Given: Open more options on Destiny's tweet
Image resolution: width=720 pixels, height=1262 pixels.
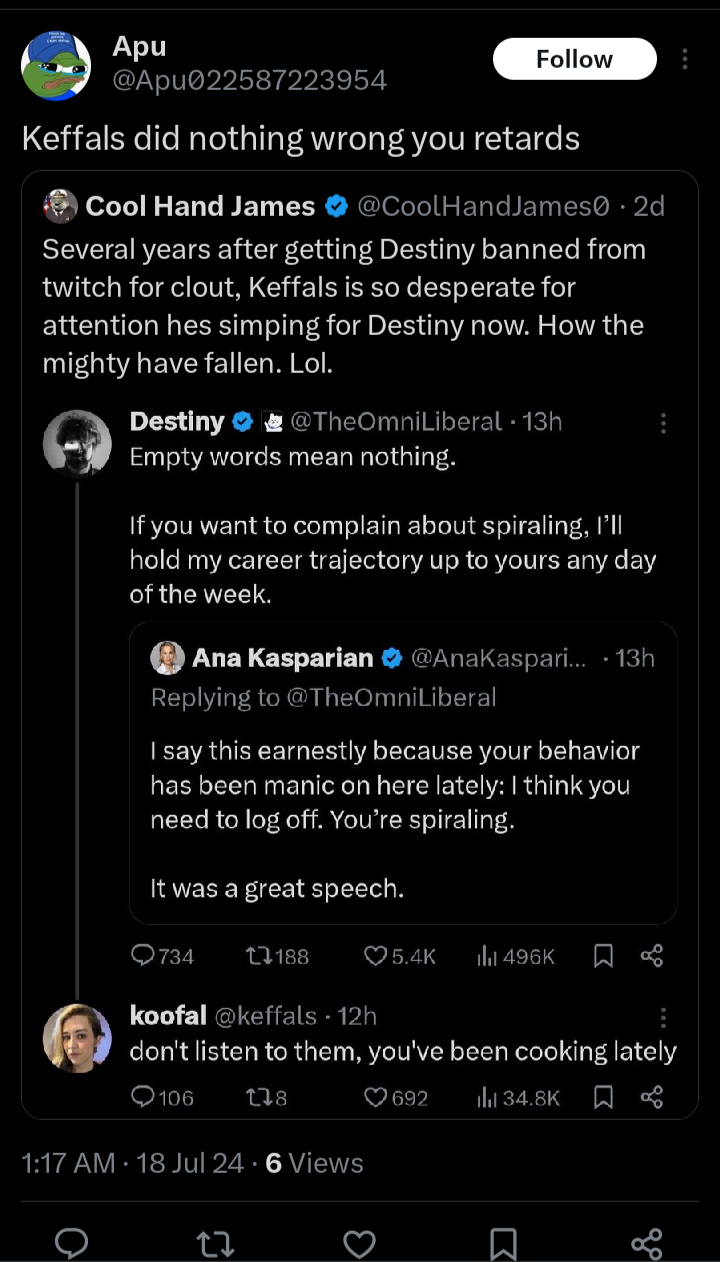Looking at the screenshot, I should pyautogui.click(x=662, y=424).
